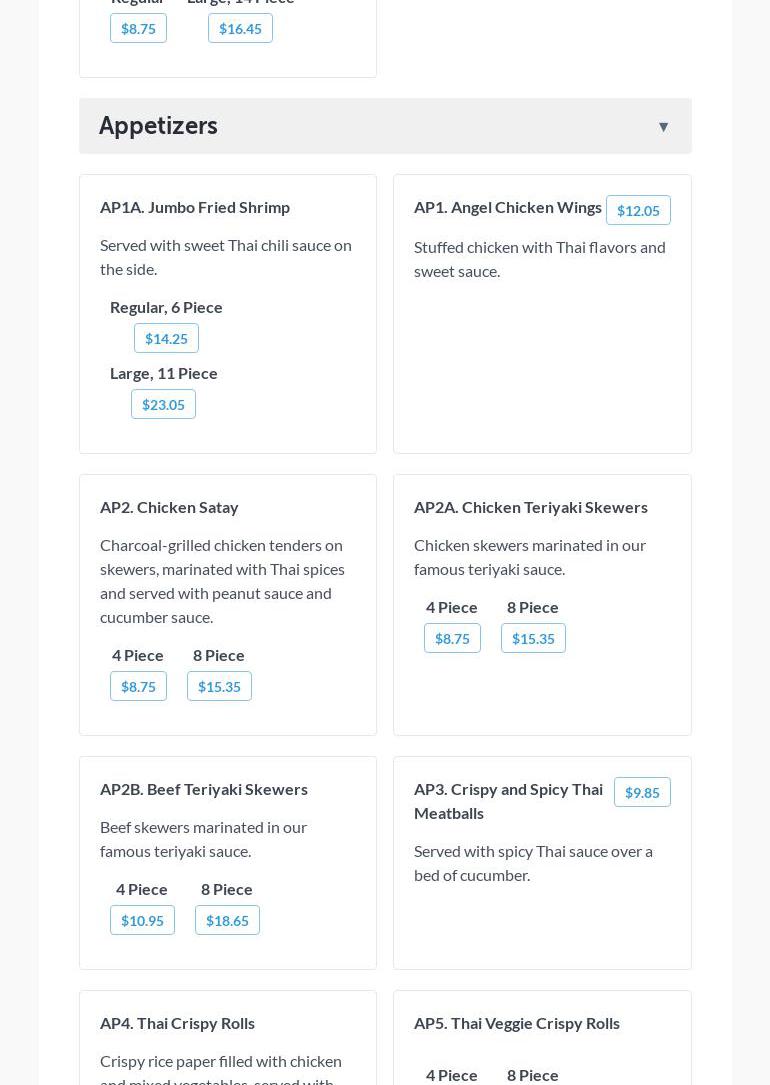This screenshot has width=770, height=1085.
Task: Open AP5. Thai Veggie Crispy Rolls title
Action: [x=516, y=1023]
